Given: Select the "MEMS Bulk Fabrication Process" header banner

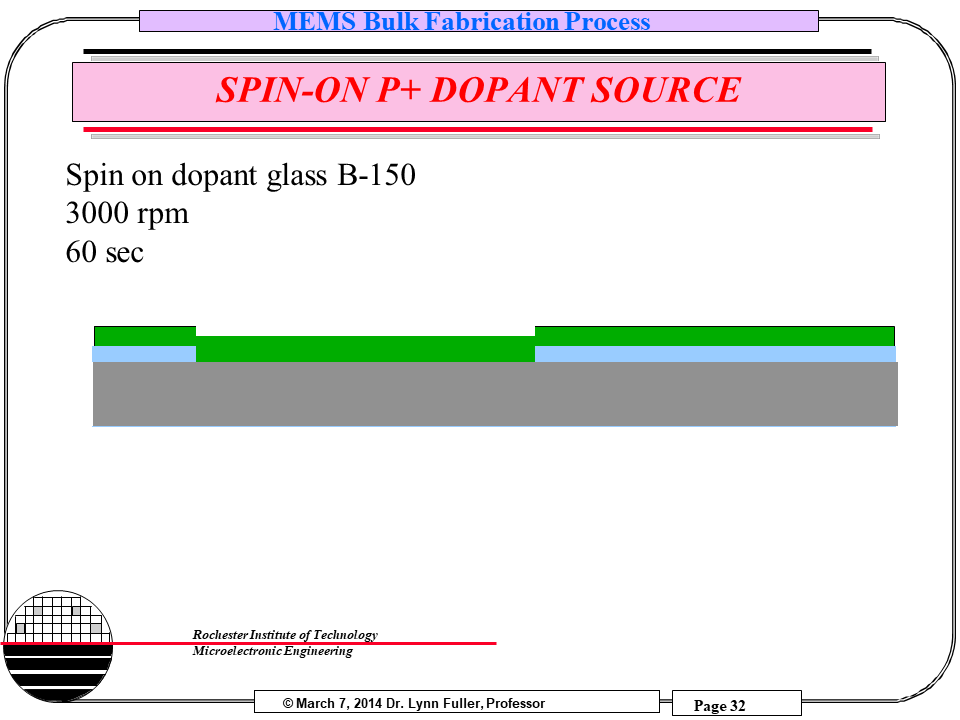Looking at the screenshot, I should point(478,21).
